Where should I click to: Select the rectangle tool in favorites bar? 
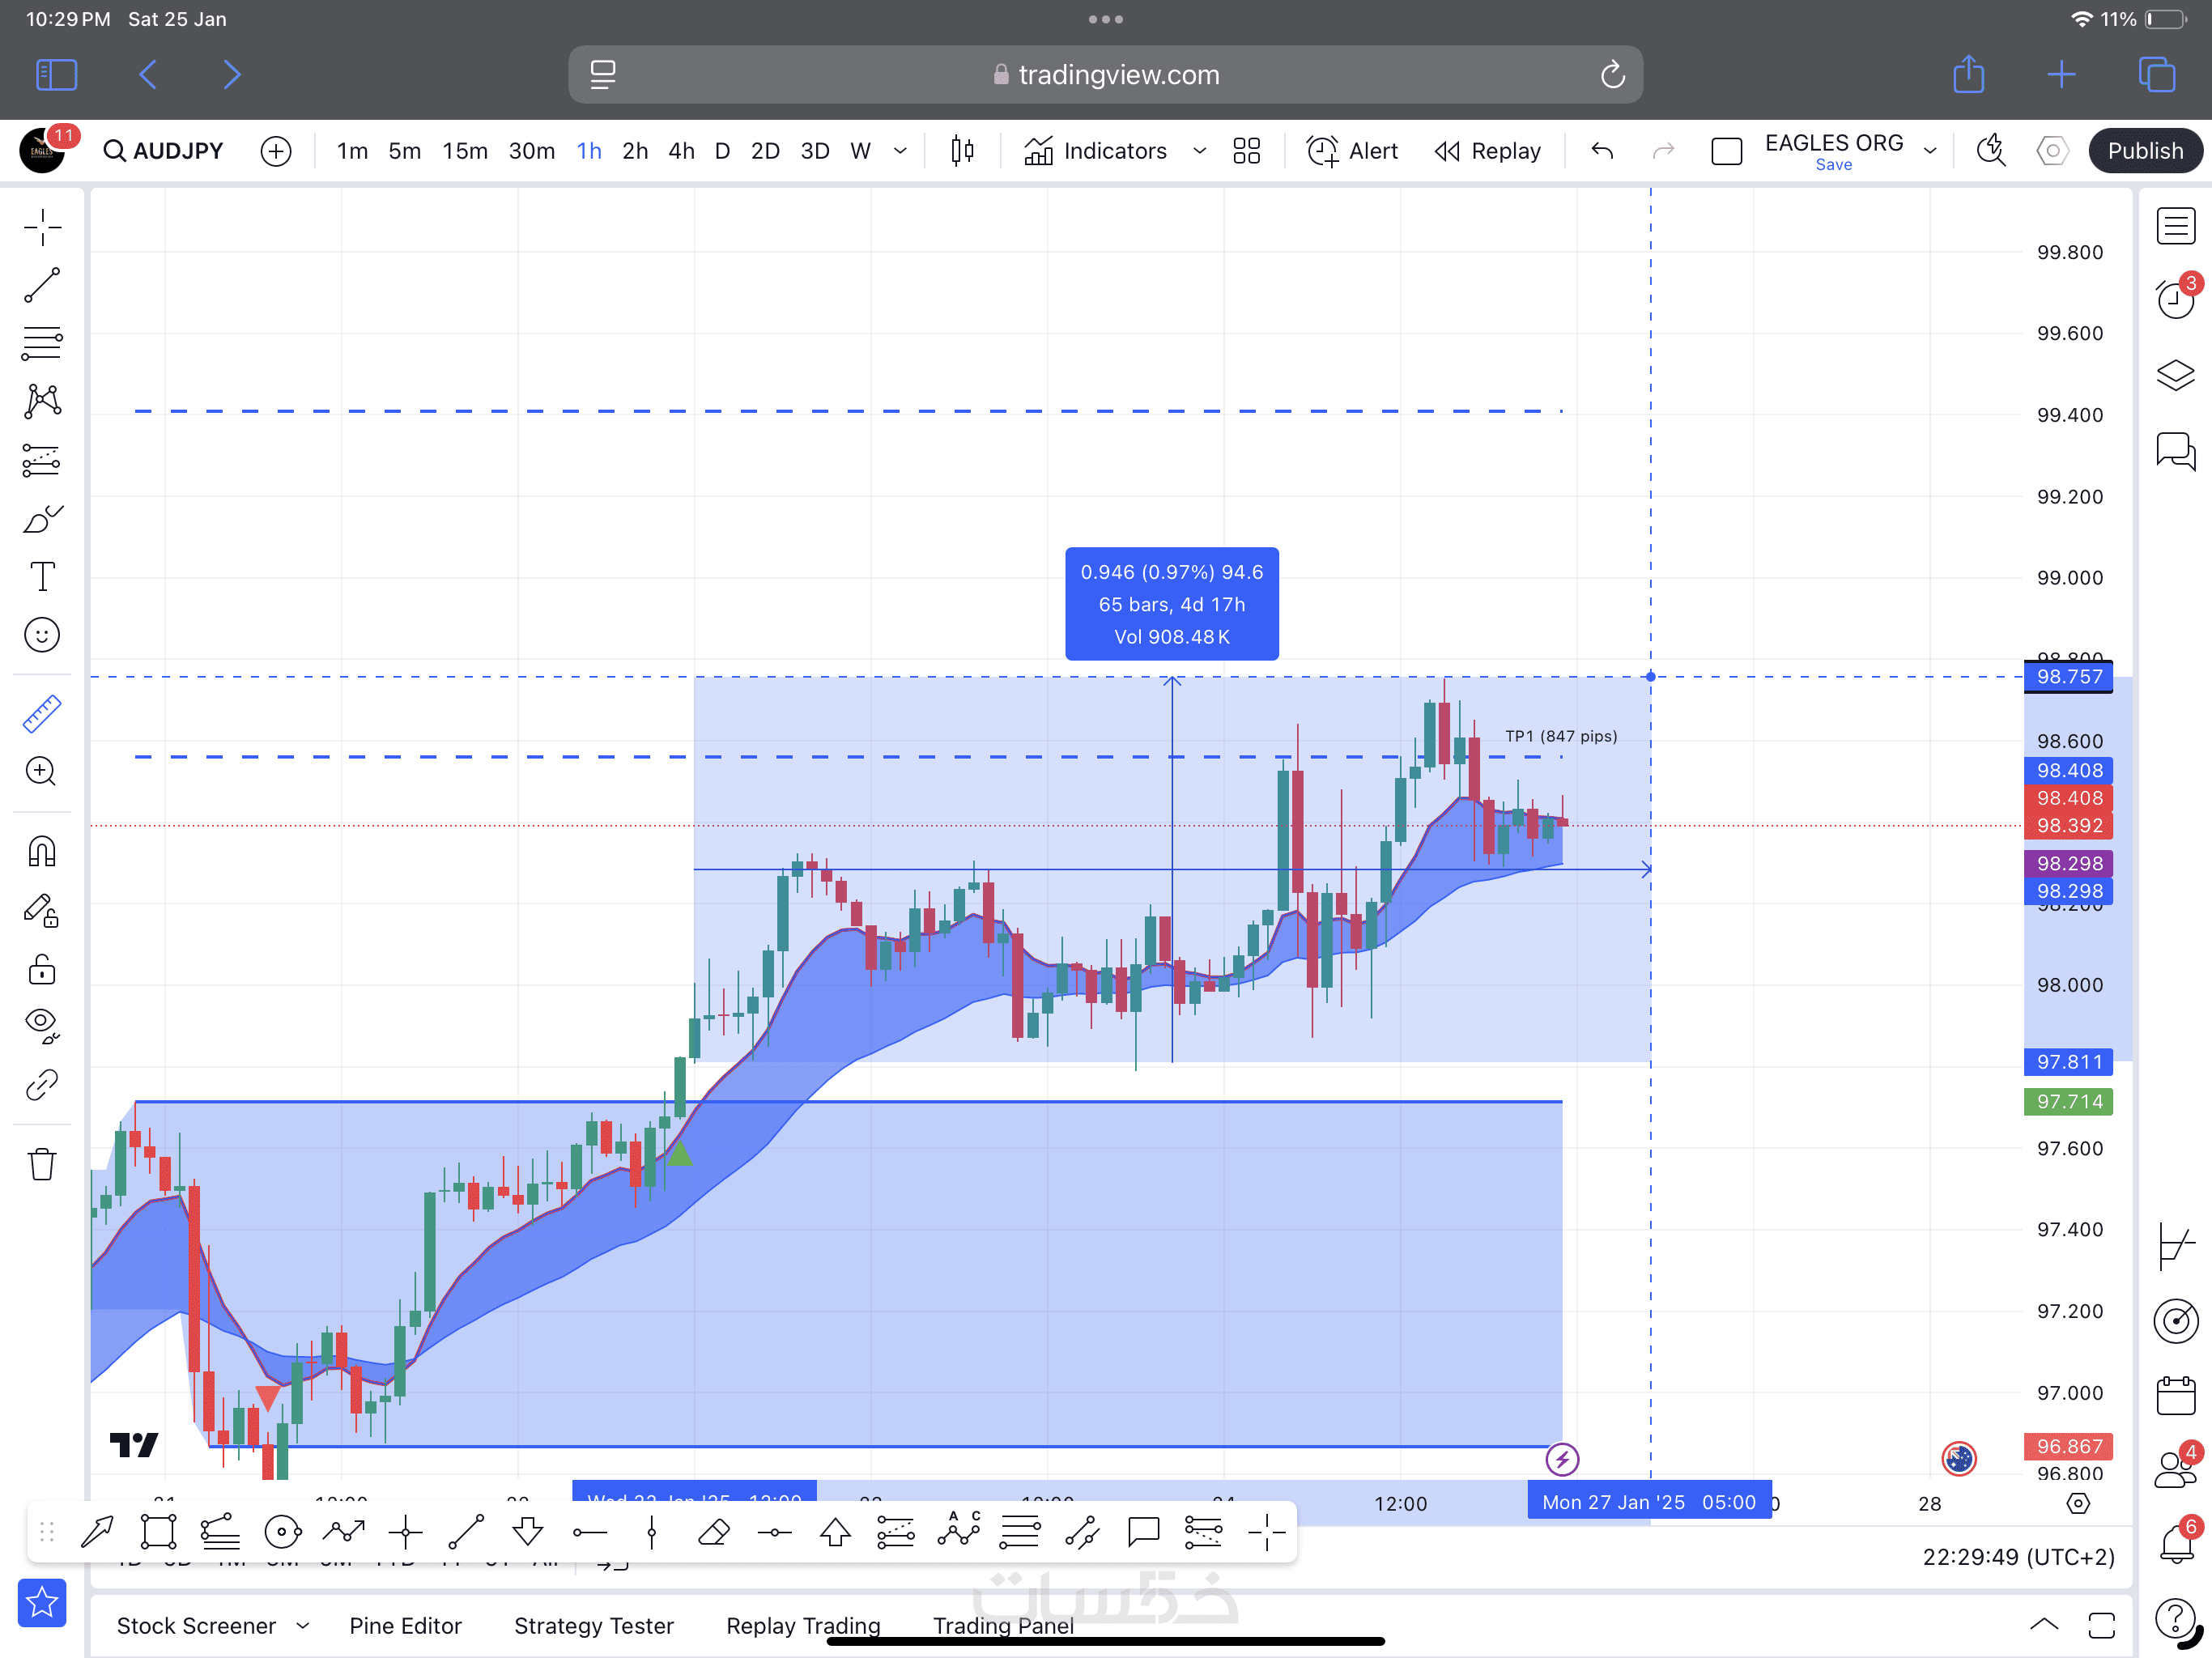click(158, 1531)
